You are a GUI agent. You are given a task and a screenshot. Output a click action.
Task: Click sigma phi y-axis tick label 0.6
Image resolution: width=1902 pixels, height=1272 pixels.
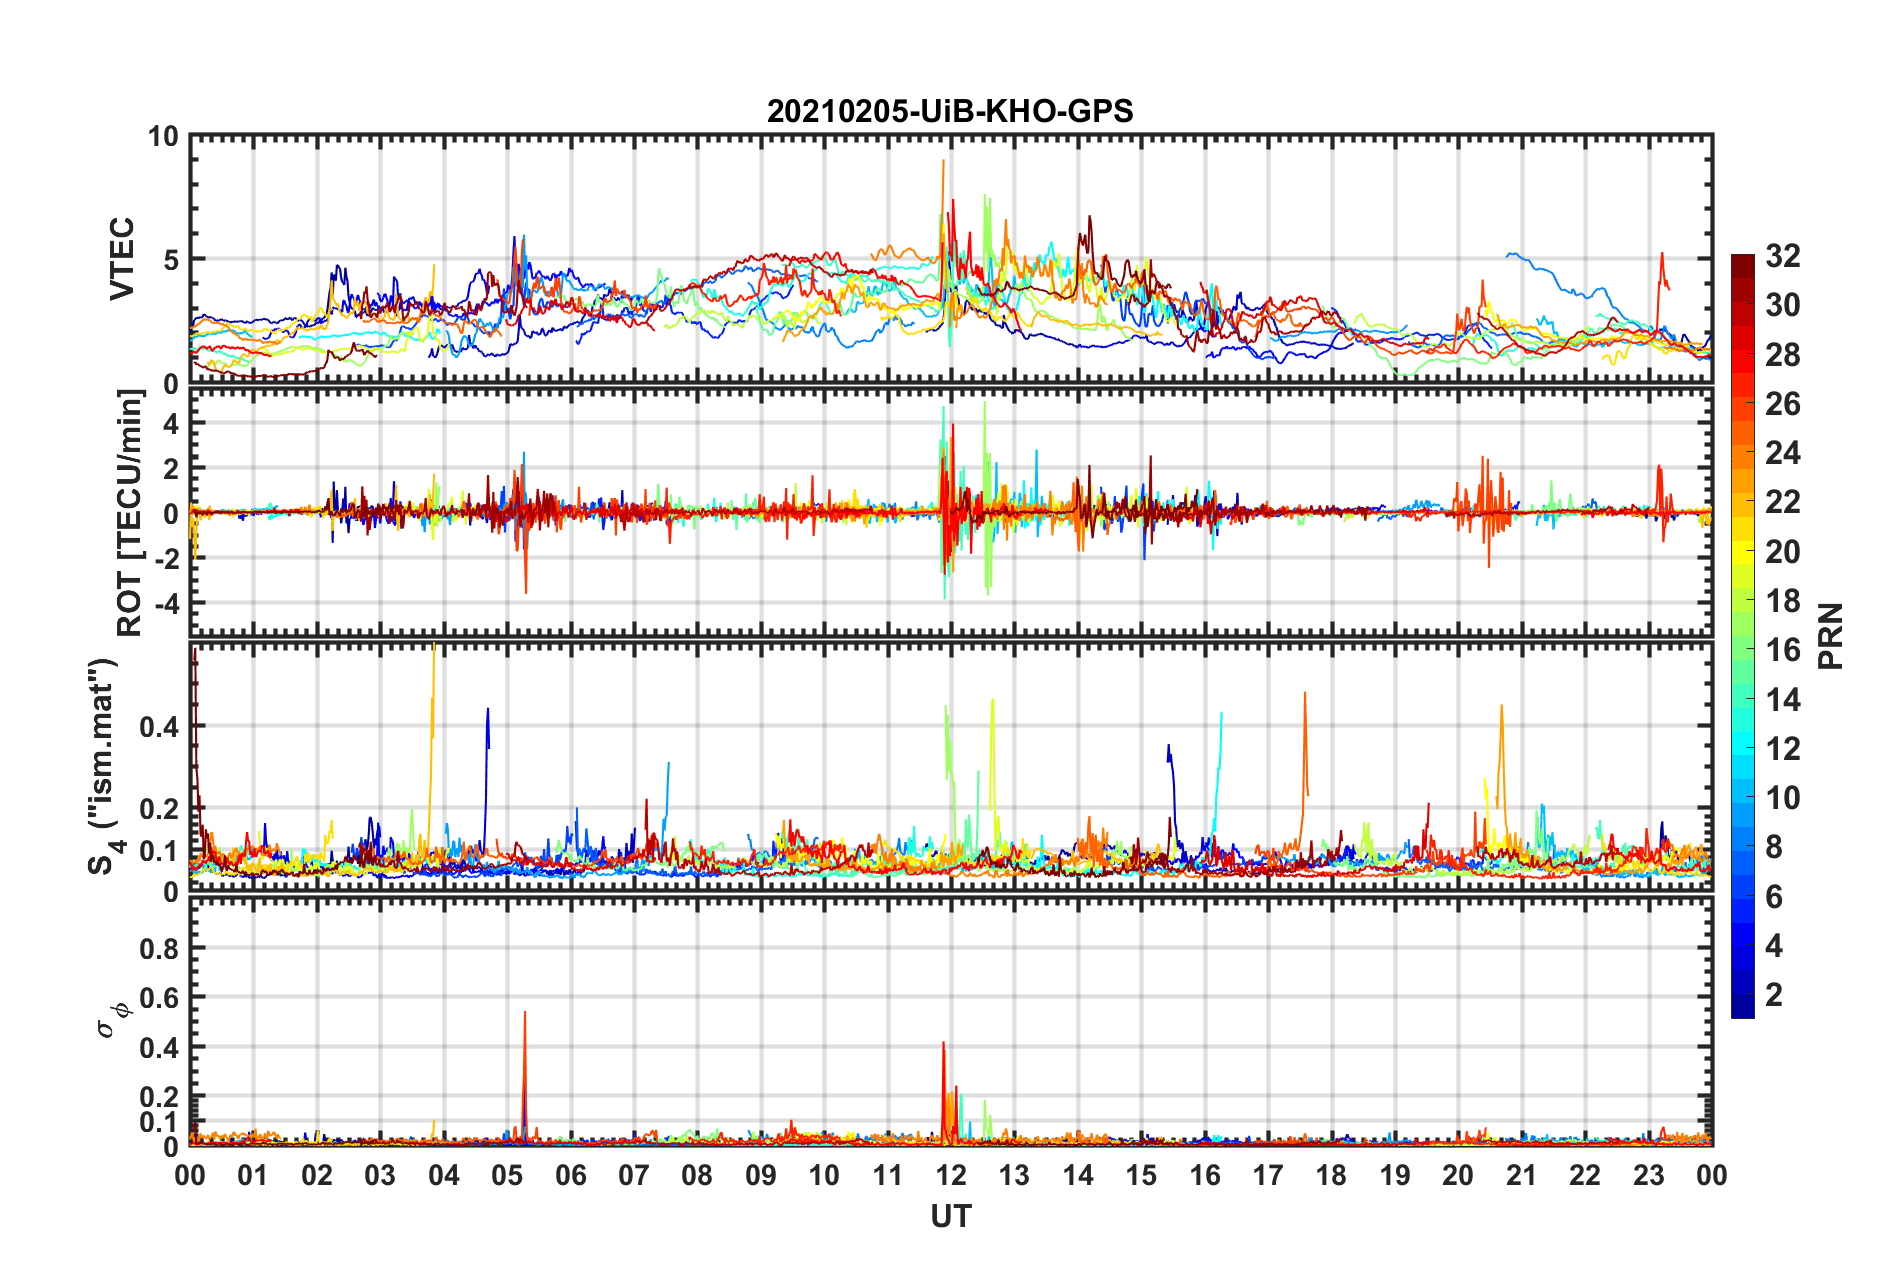point(159,997)
